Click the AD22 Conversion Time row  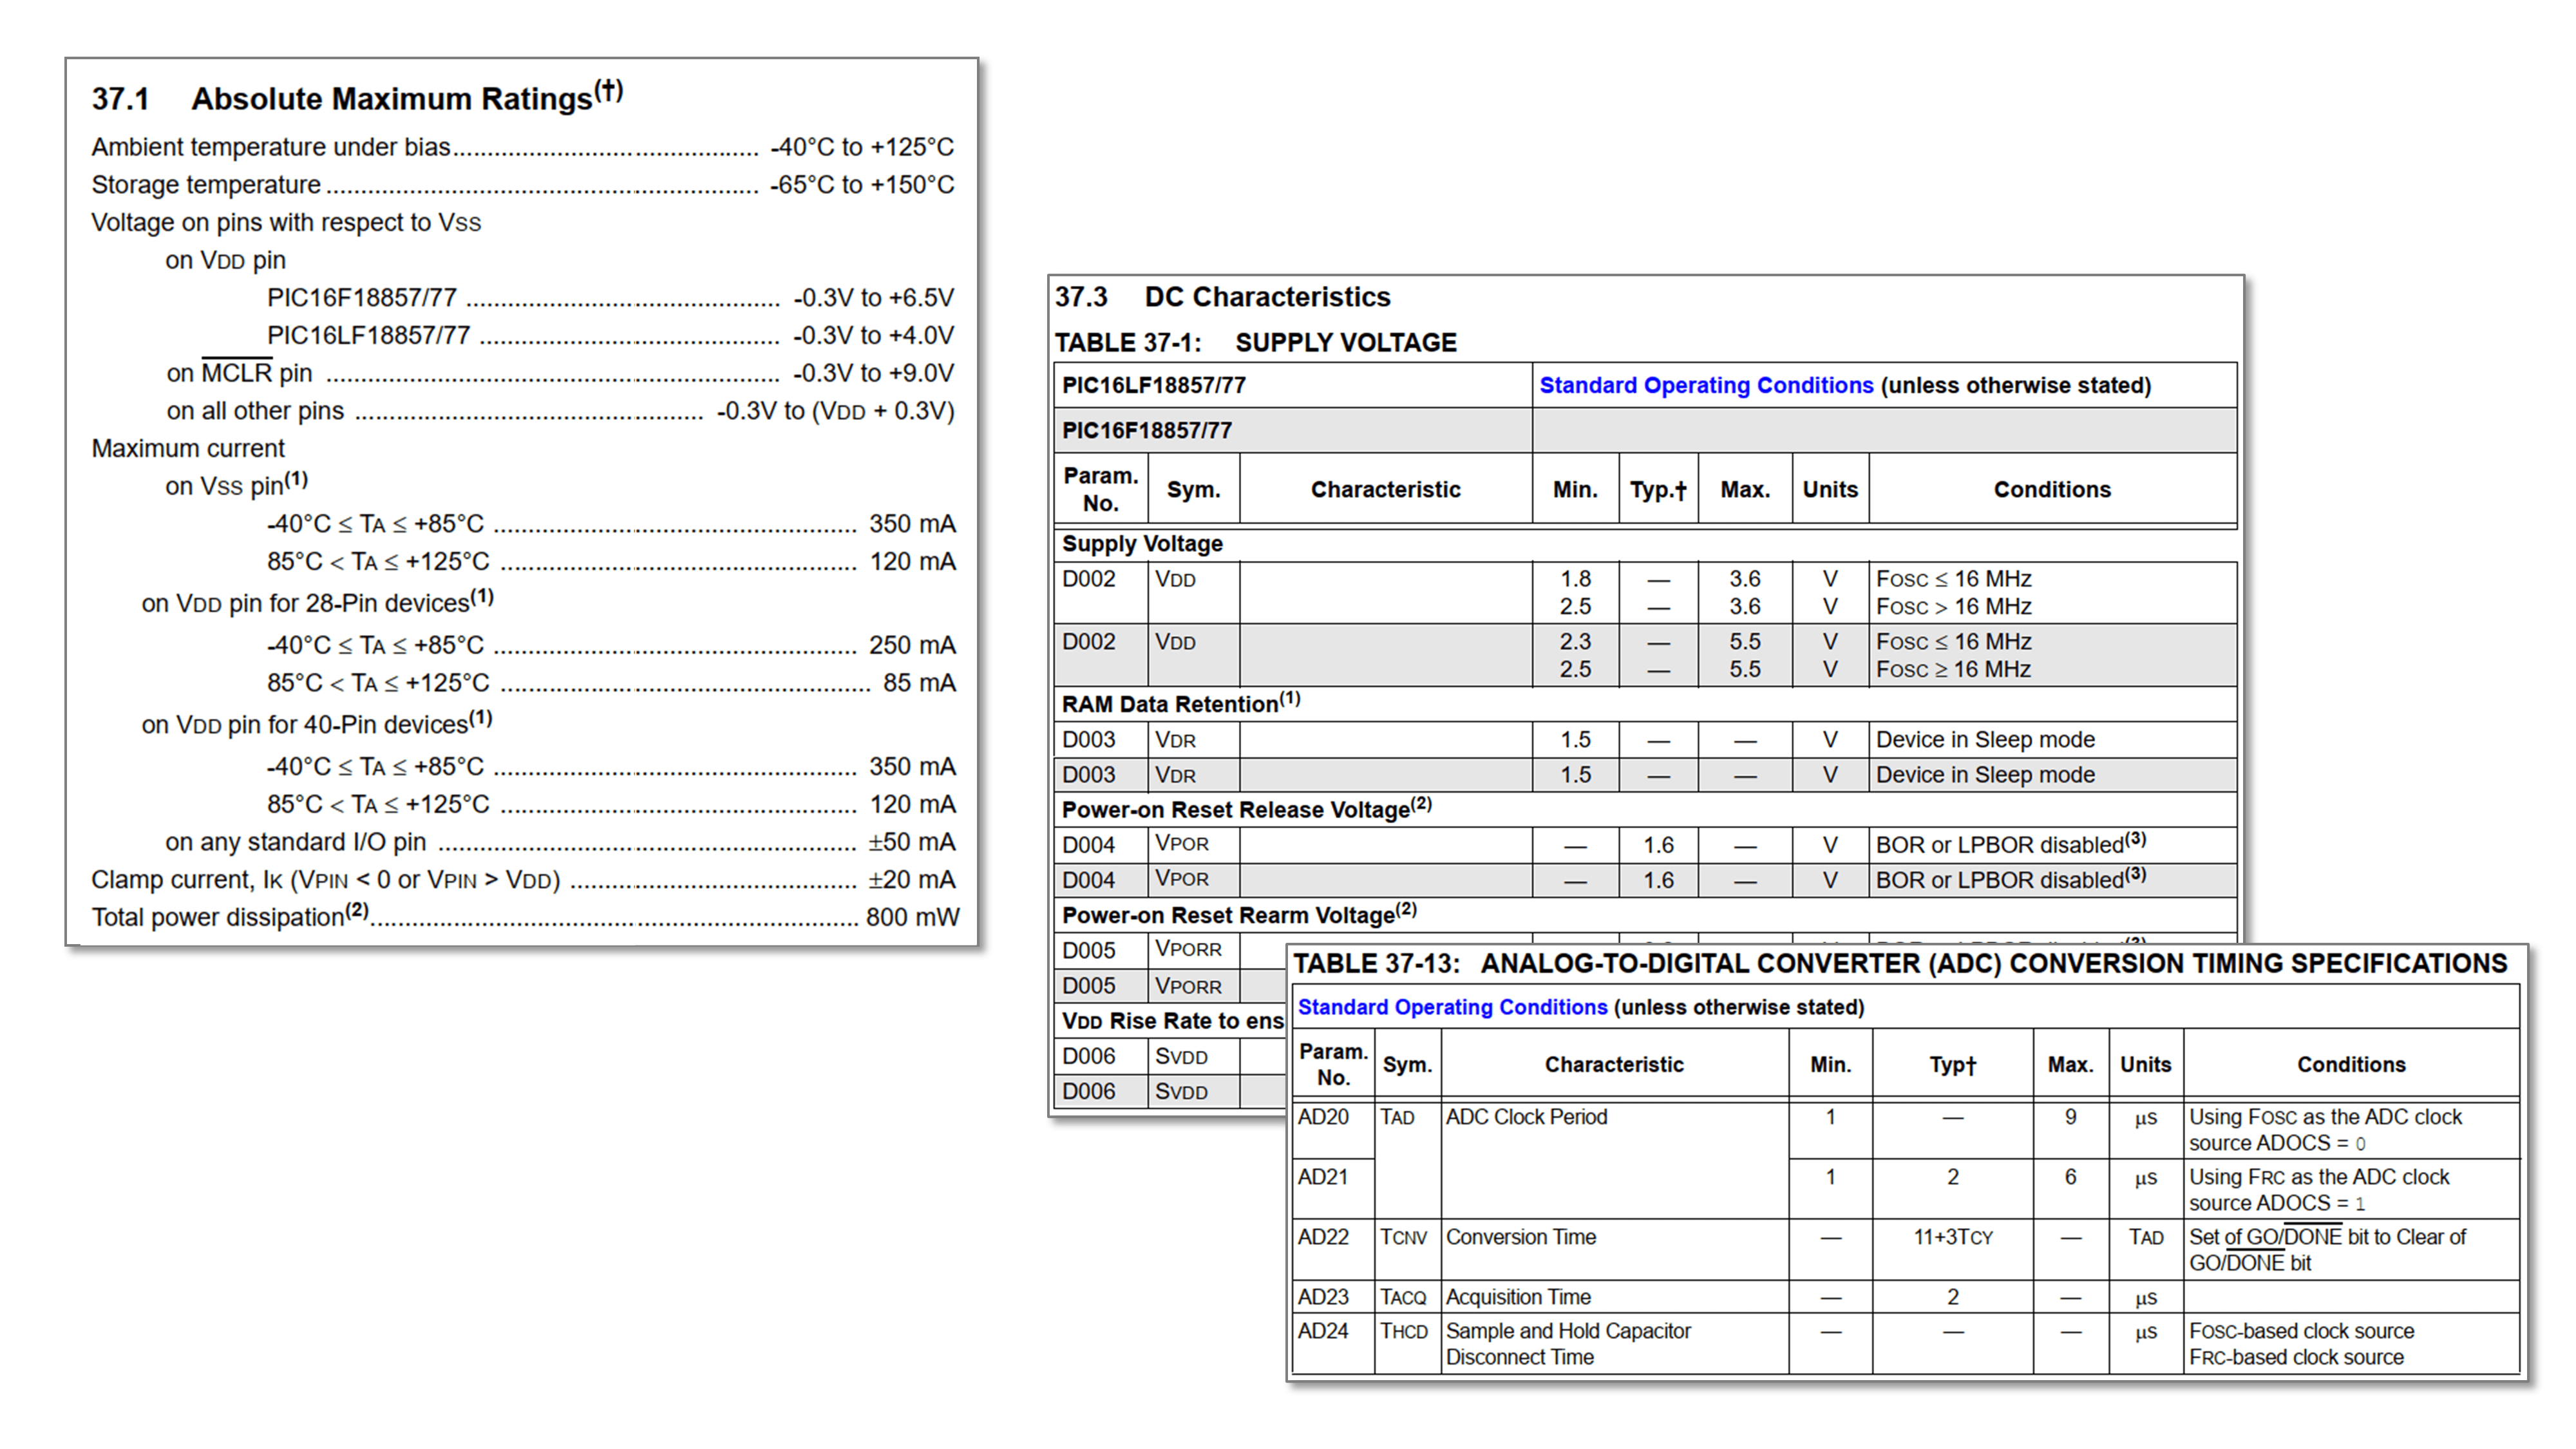(x=1906, y=1250)
